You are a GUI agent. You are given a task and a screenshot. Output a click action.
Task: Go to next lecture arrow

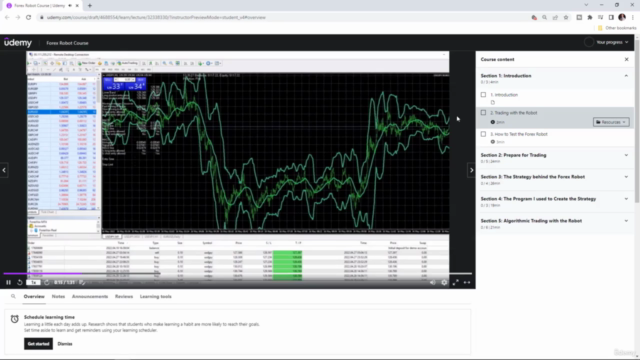[471, 170]
